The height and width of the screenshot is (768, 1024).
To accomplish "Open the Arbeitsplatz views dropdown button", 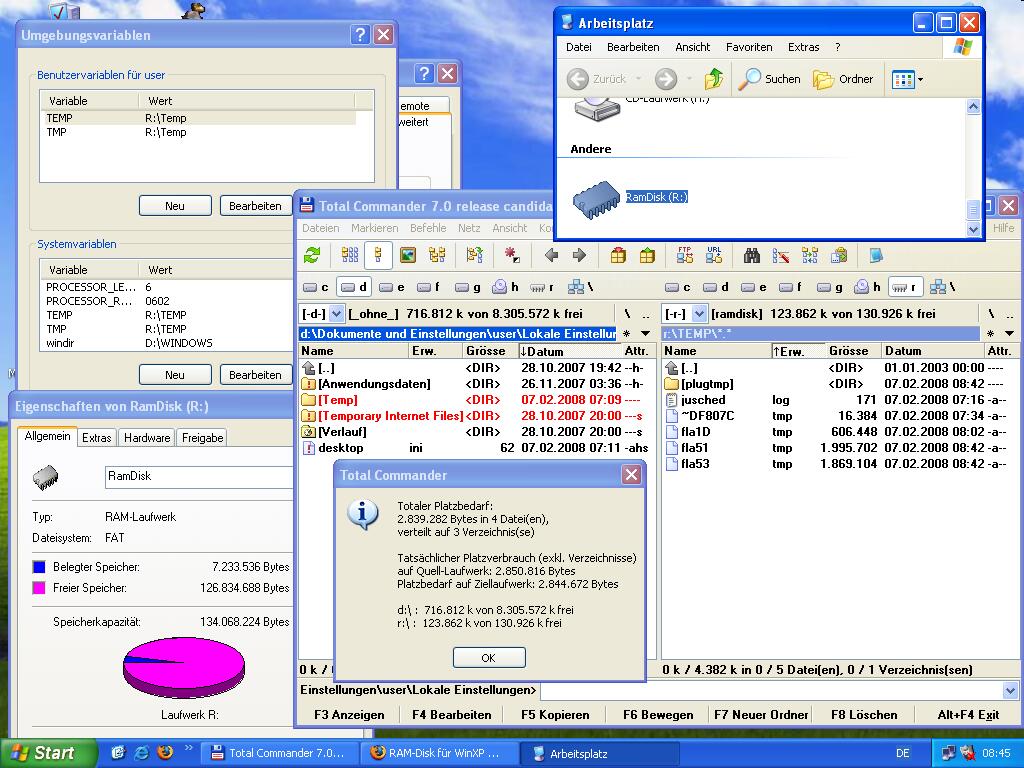I will (907, 80).
